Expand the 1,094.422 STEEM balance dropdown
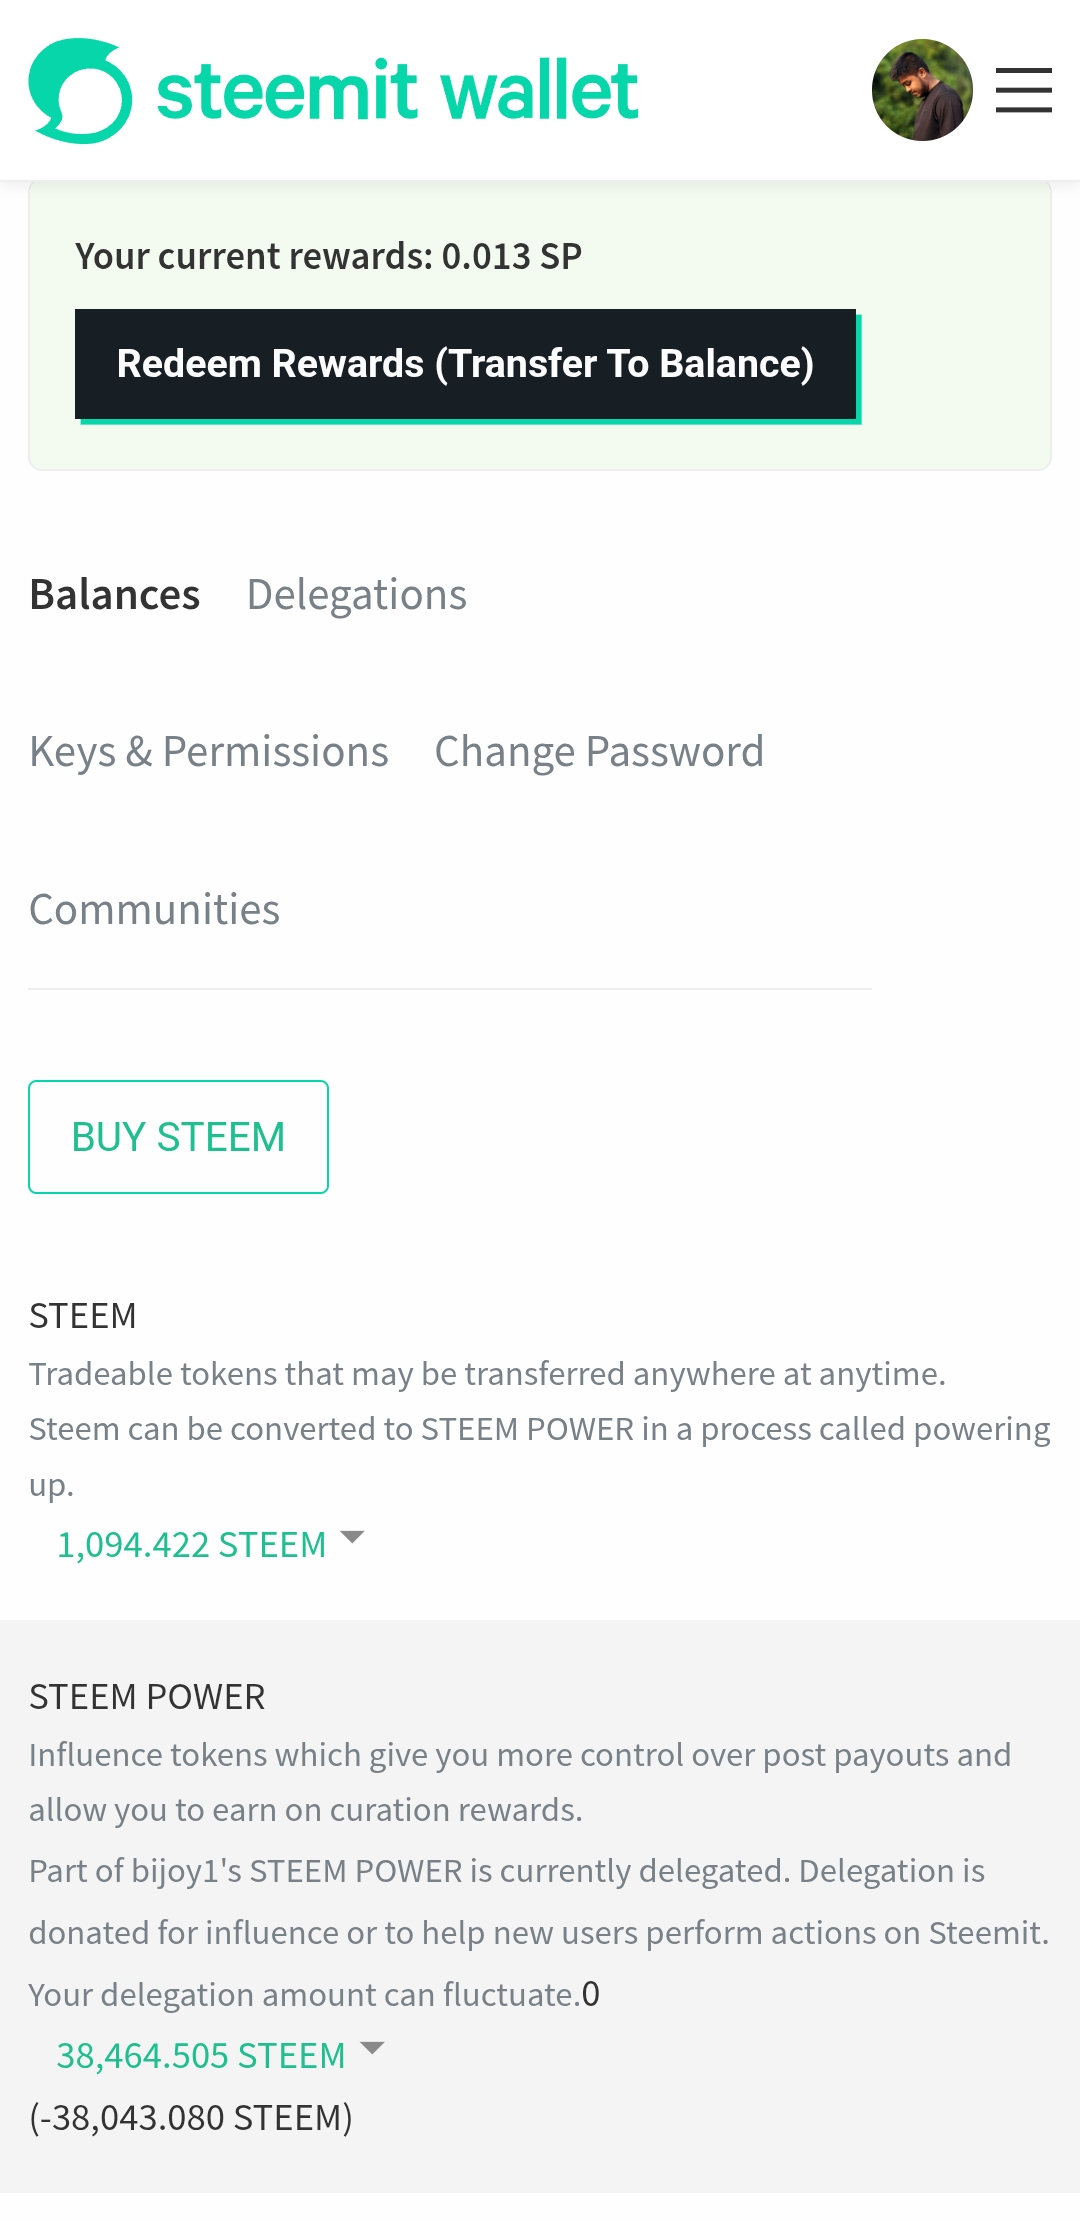 click(x=192, y=1545)
